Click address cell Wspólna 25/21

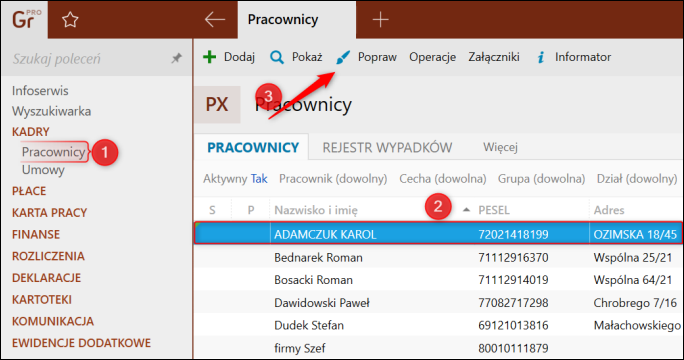click(633, 257)
